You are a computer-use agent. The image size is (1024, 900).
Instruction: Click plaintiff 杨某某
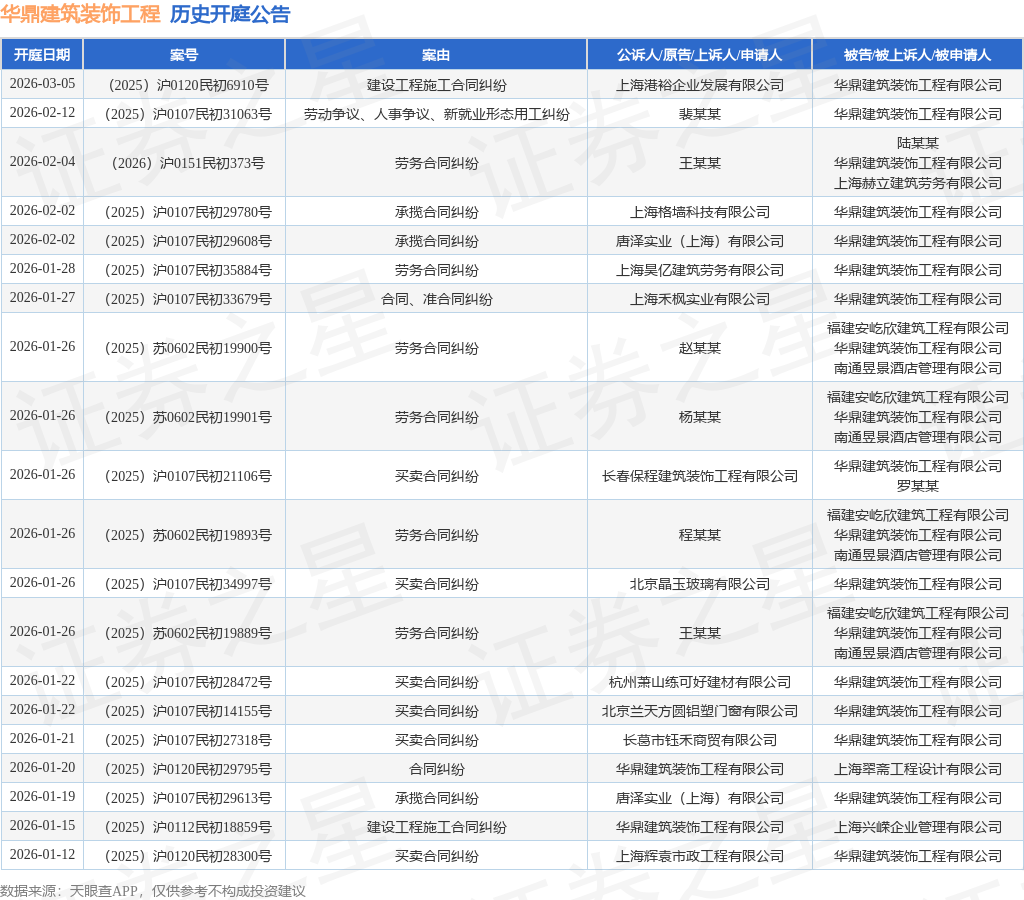(x=699, y=417)
